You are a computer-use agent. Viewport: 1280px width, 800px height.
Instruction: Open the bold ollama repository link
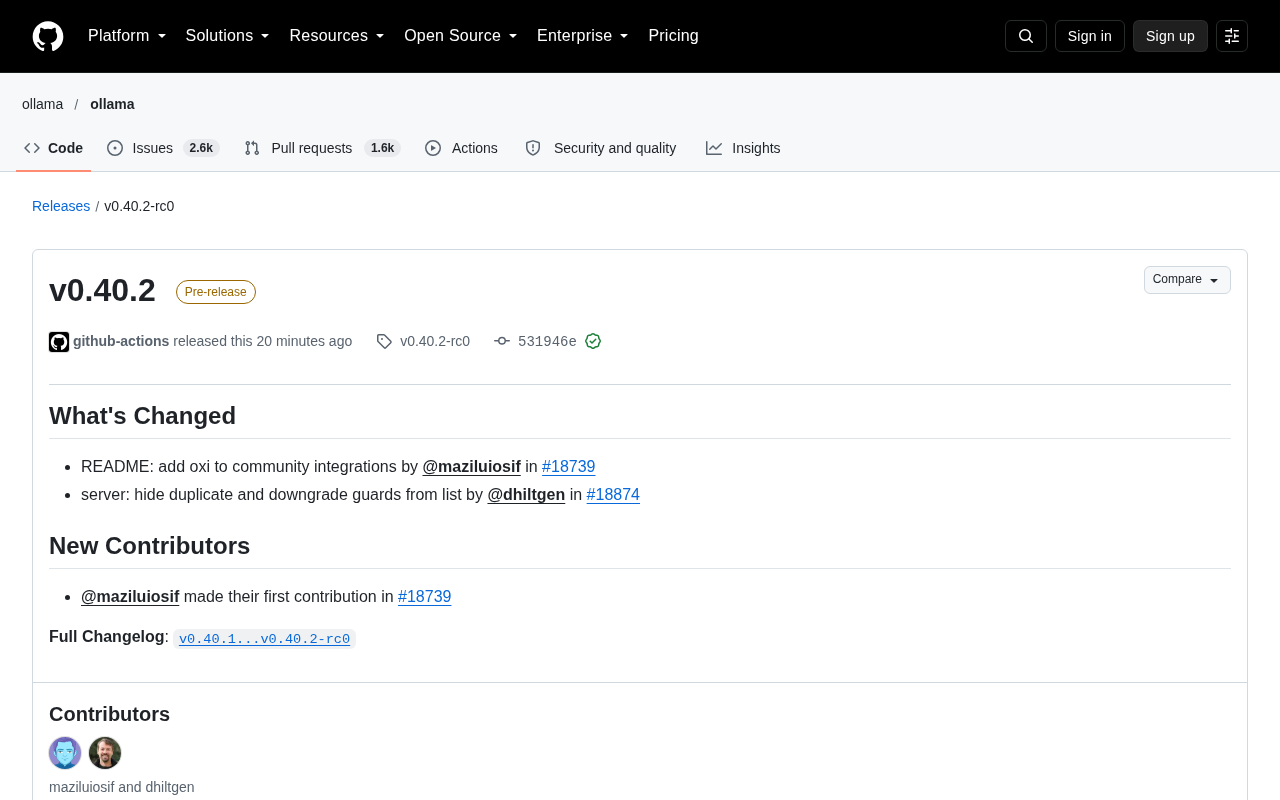click(x=112, y=104)
